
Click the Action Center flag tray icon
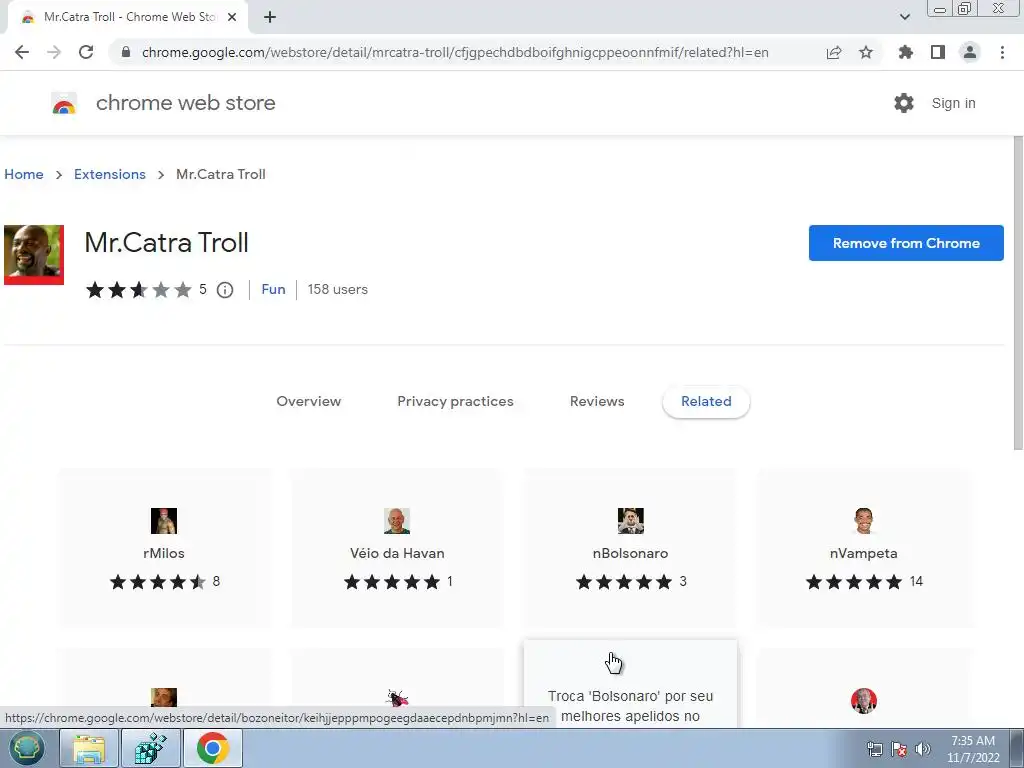tap(899, 749)
